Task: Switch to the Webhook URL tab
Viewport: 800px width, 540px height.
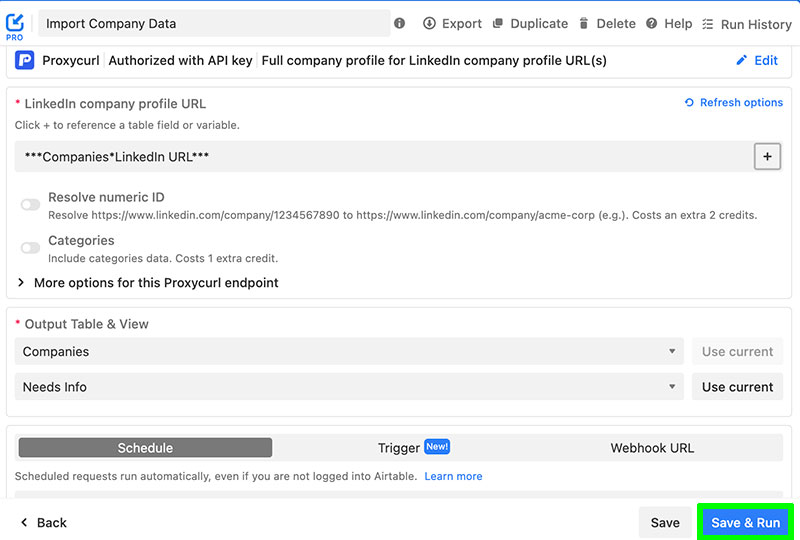Action: 652,448
